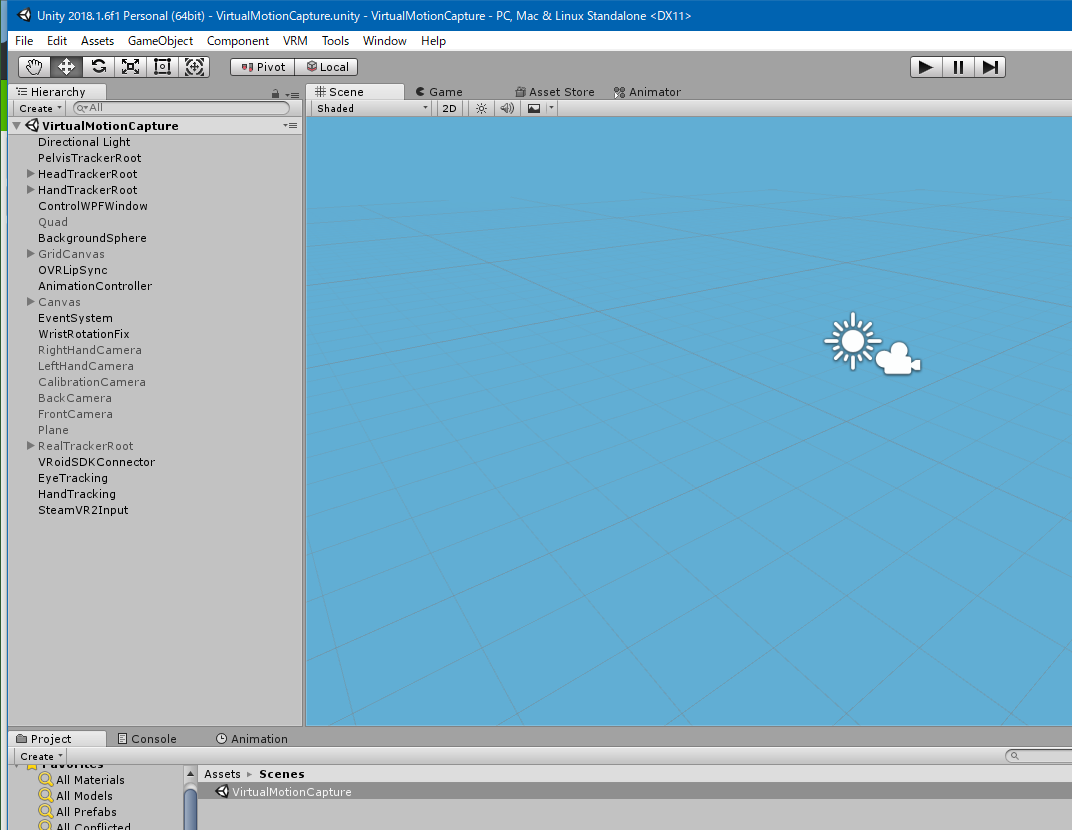
Task: Start Play mode
Action: tap(926, 67)
